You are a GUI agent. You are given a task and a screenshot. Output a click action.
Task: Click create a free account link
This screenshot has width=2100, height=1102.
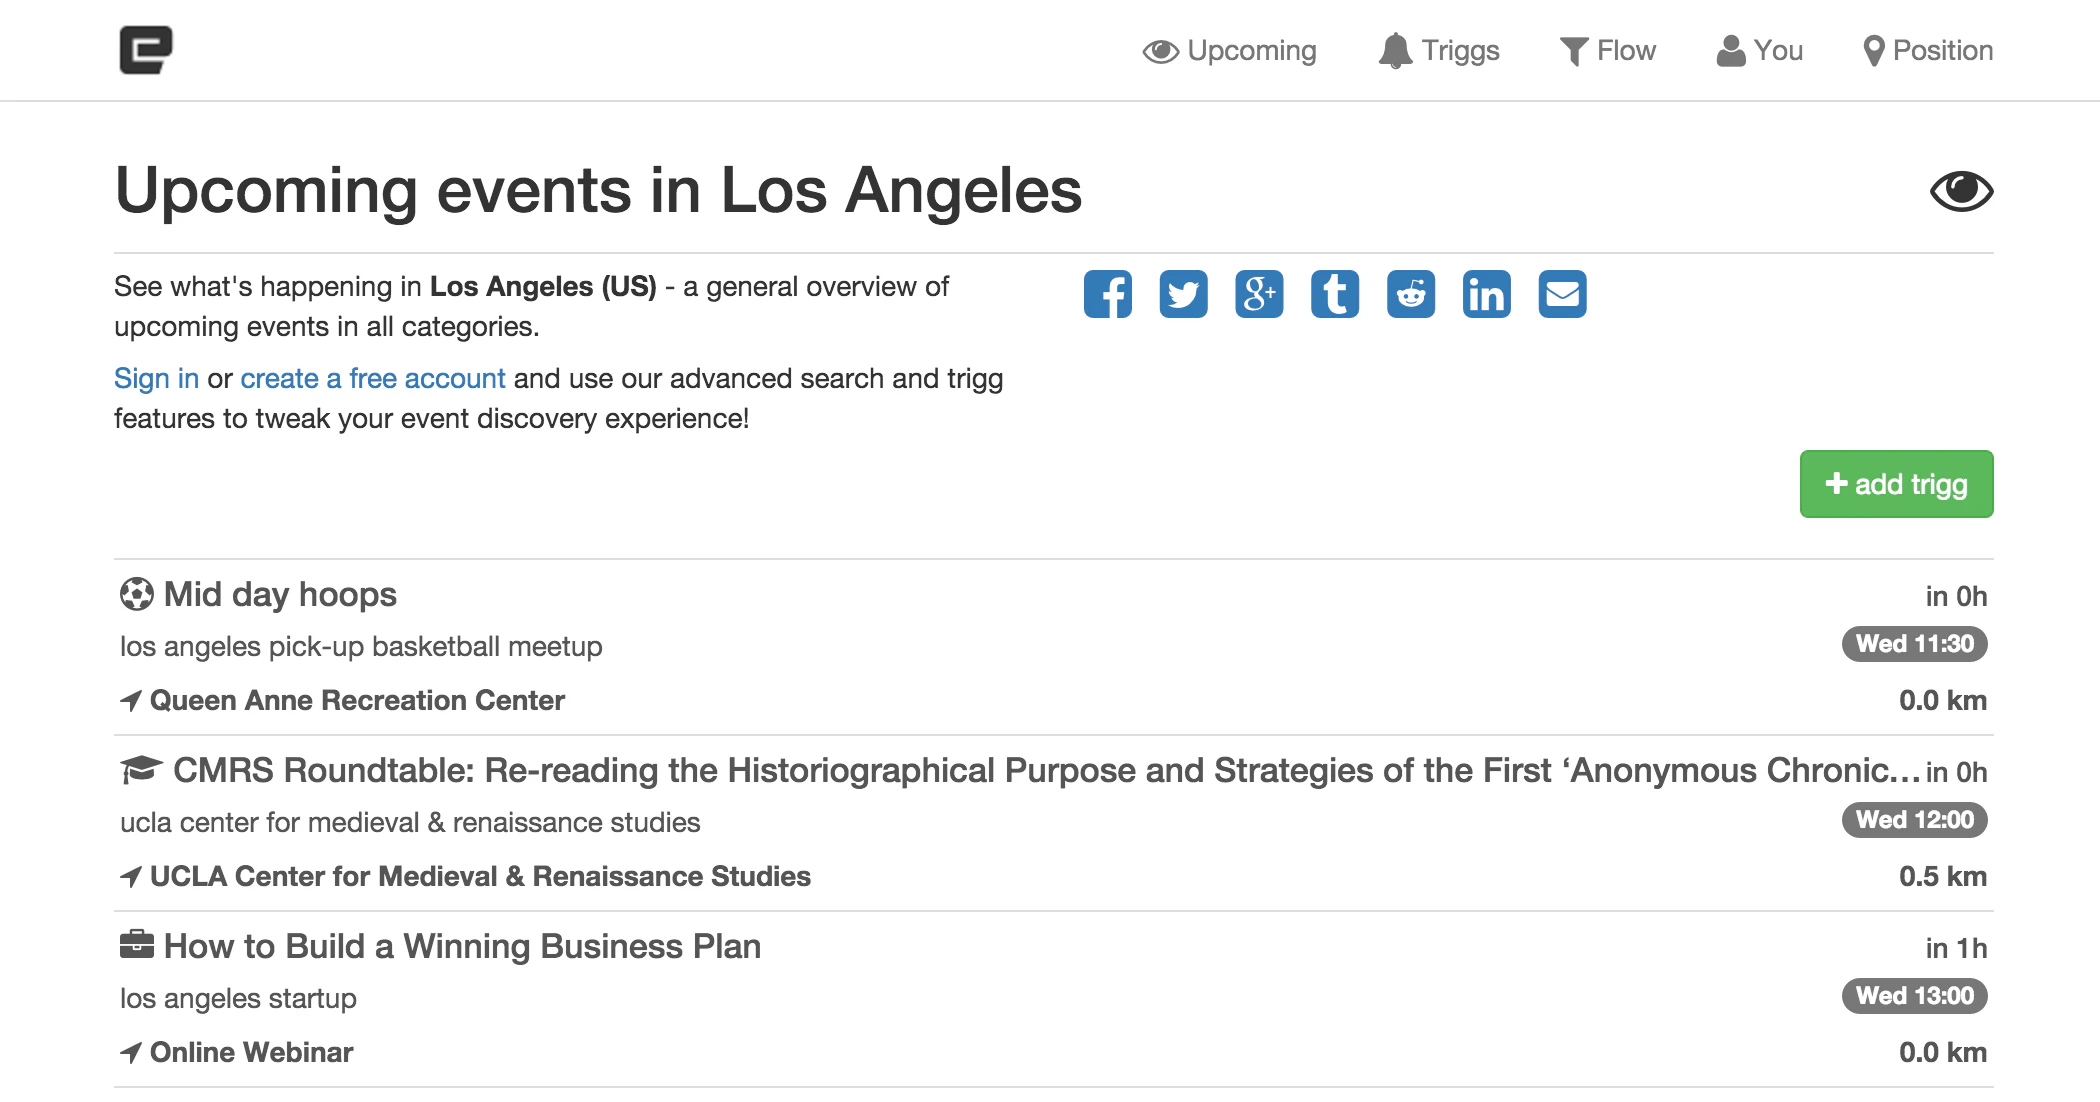click(x=372, y=379)
